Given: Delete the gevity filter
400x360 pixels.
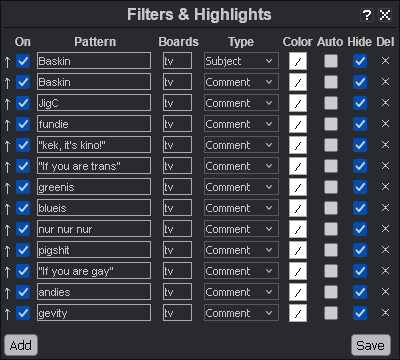Looking at the screenshot, I should point(385,313).
